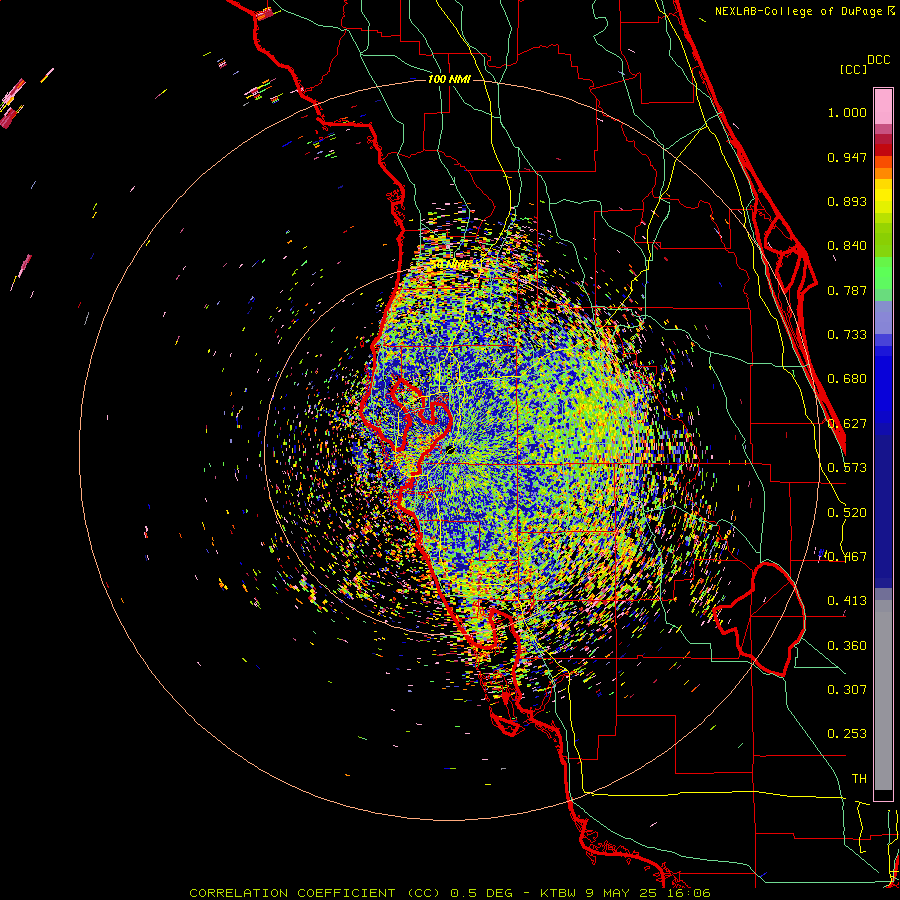This screenshot has width=900, height=900.
Task: Select the 0.840 scale value
Action: pyautogui.click(x=847, y=246)
